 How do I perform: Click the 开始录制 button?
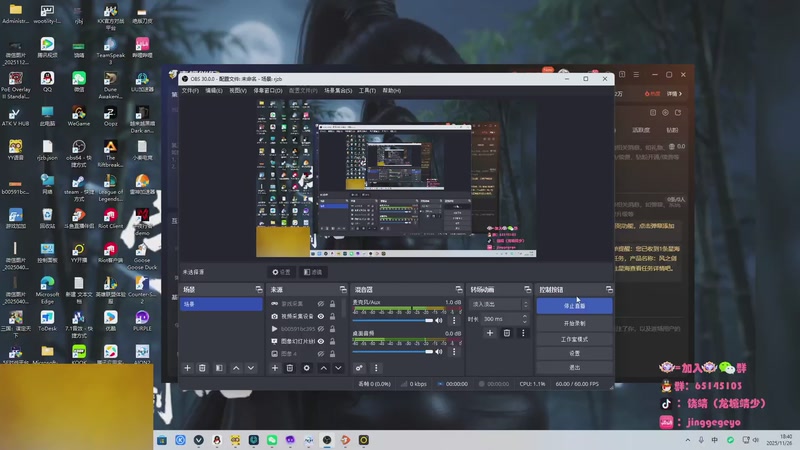coord(574,323)
